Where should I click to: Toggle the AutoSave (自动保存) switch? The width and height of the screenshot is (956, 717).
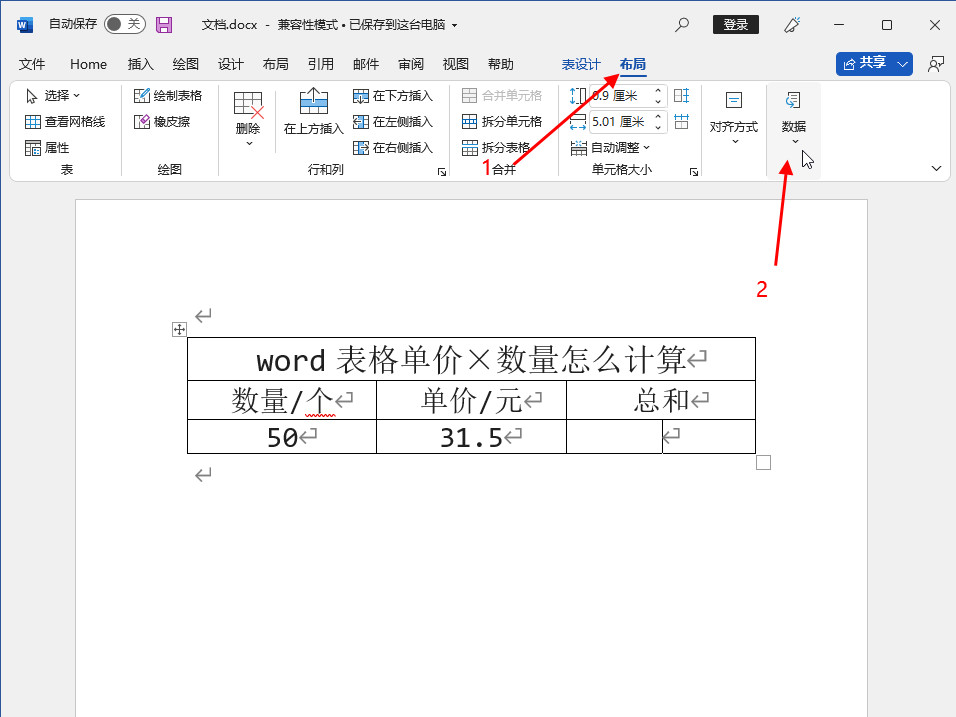124,24
